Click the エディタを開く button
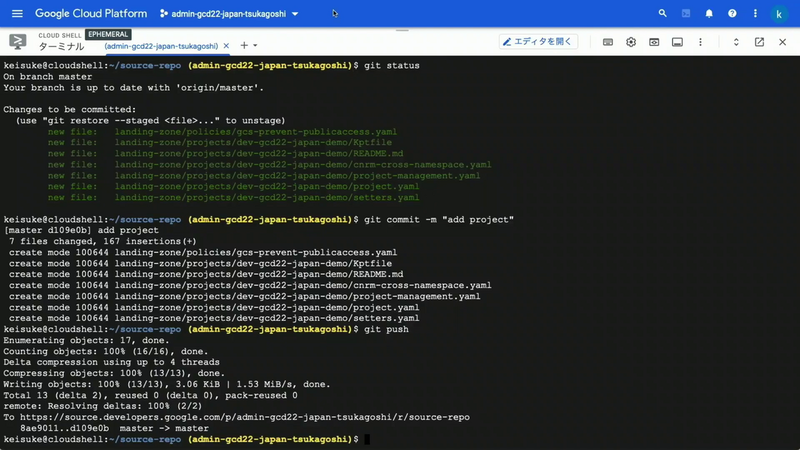Image resolution: width=800 pixels, height=450 pixels. click(x=538, y=41)
